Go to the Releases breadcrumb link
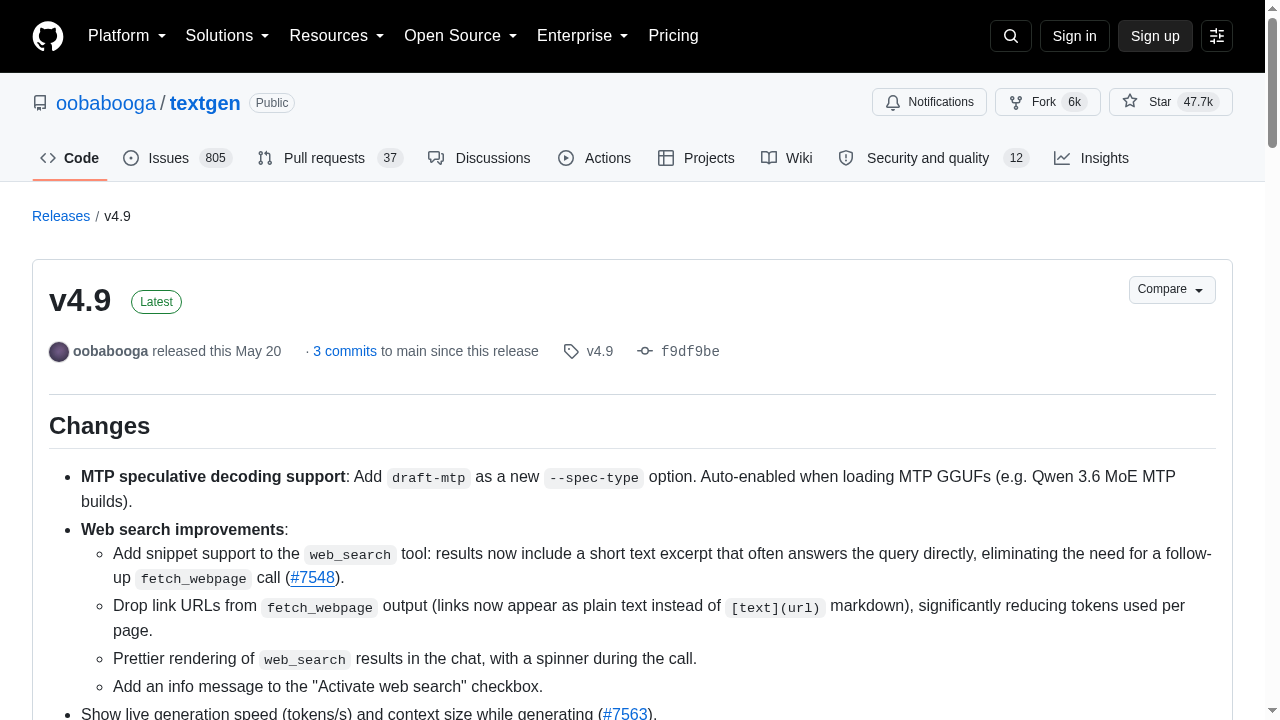Screen dimensions: 1280x720 [x=61, y=216]
